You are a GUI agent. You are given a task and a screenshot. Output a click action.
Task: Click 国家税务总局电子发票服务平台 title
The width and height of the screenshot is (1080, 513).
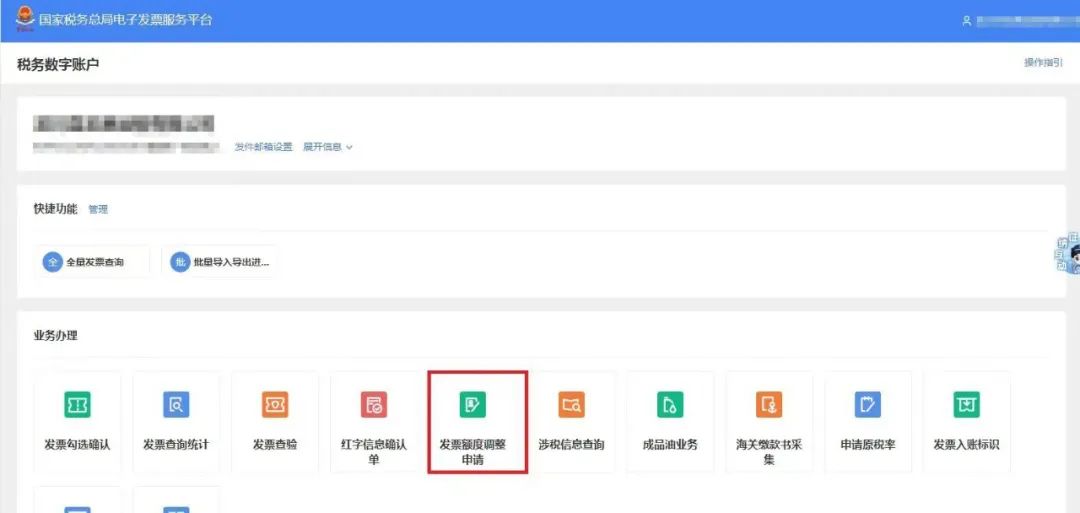click(125, 19)
